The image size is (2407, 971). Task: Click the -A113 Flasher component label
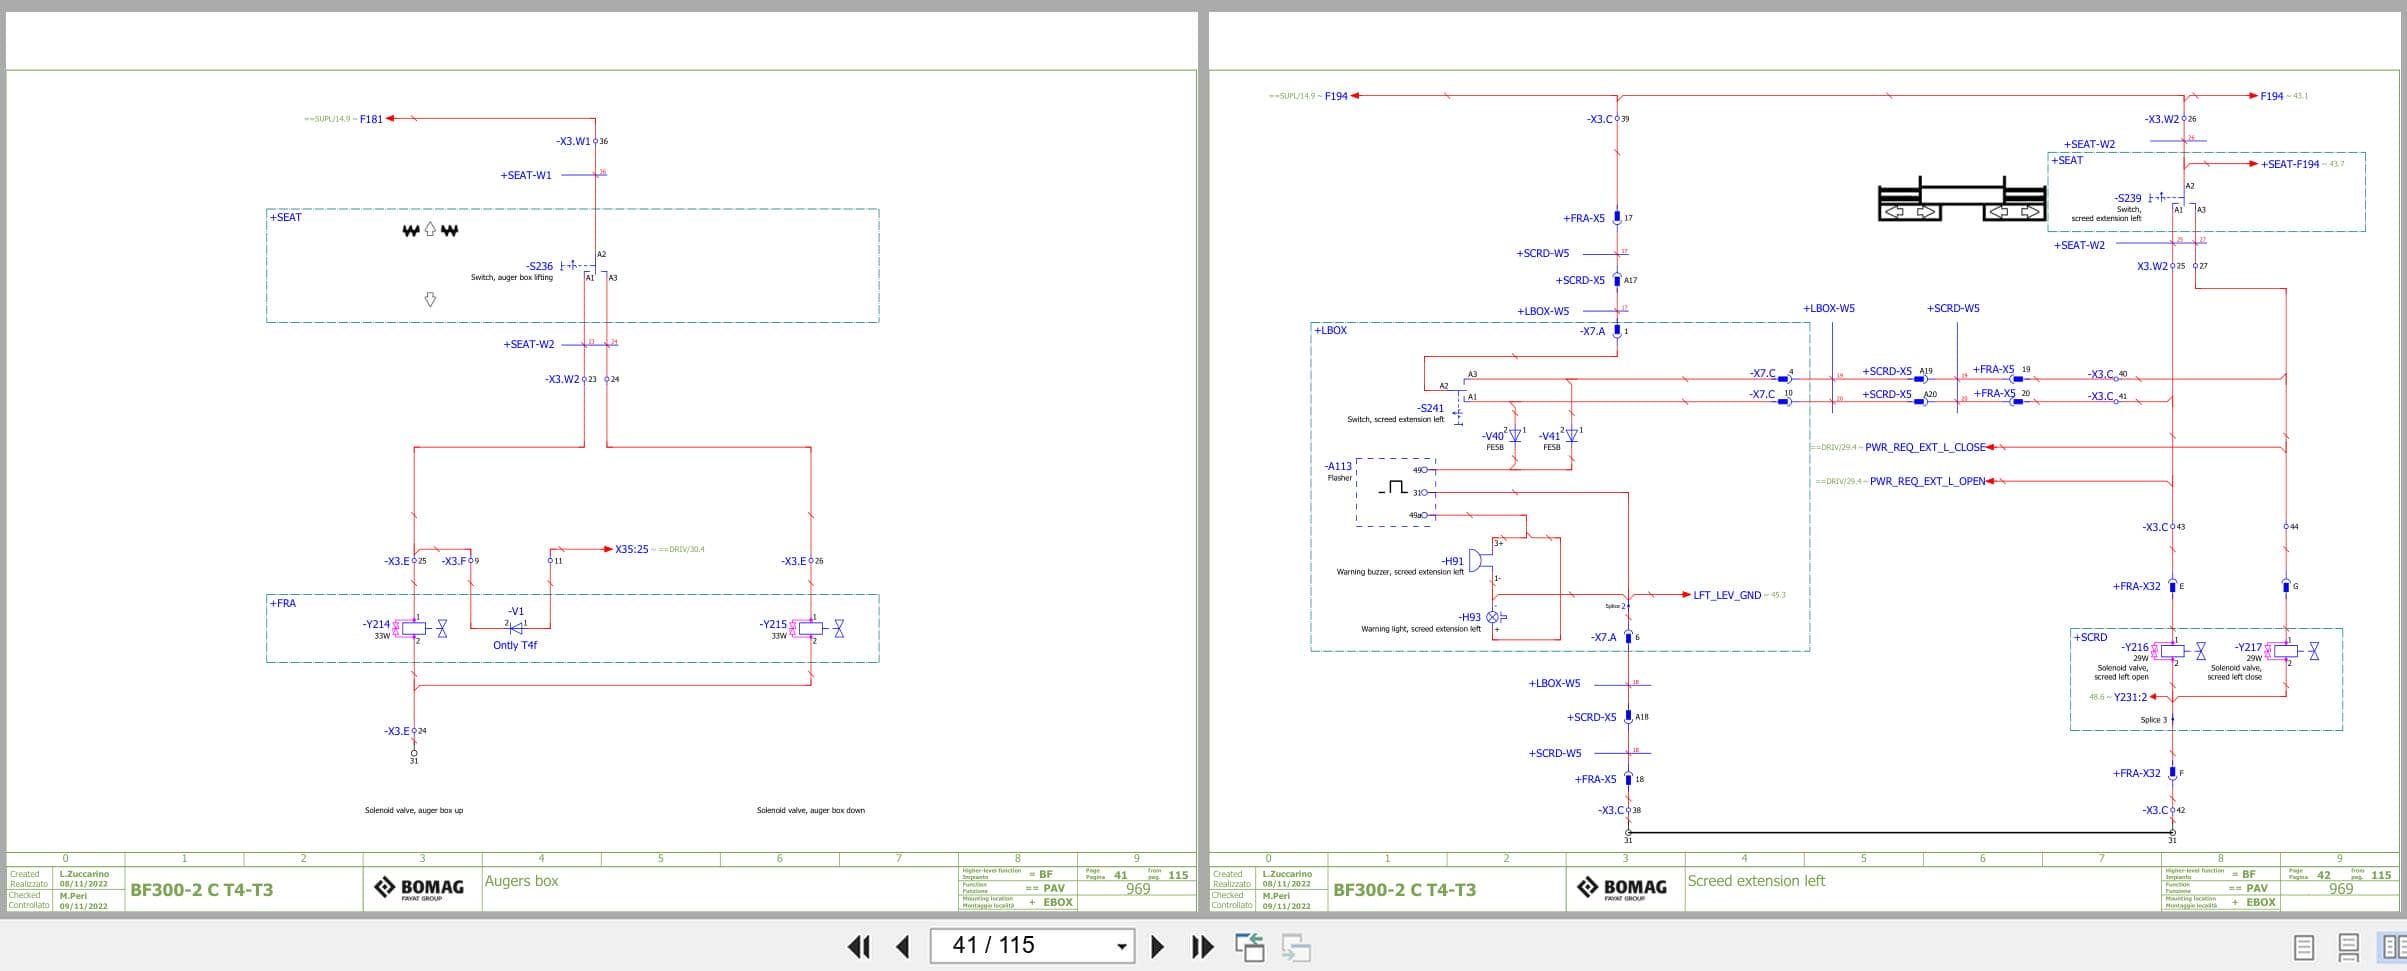(x=1338, y=466)
